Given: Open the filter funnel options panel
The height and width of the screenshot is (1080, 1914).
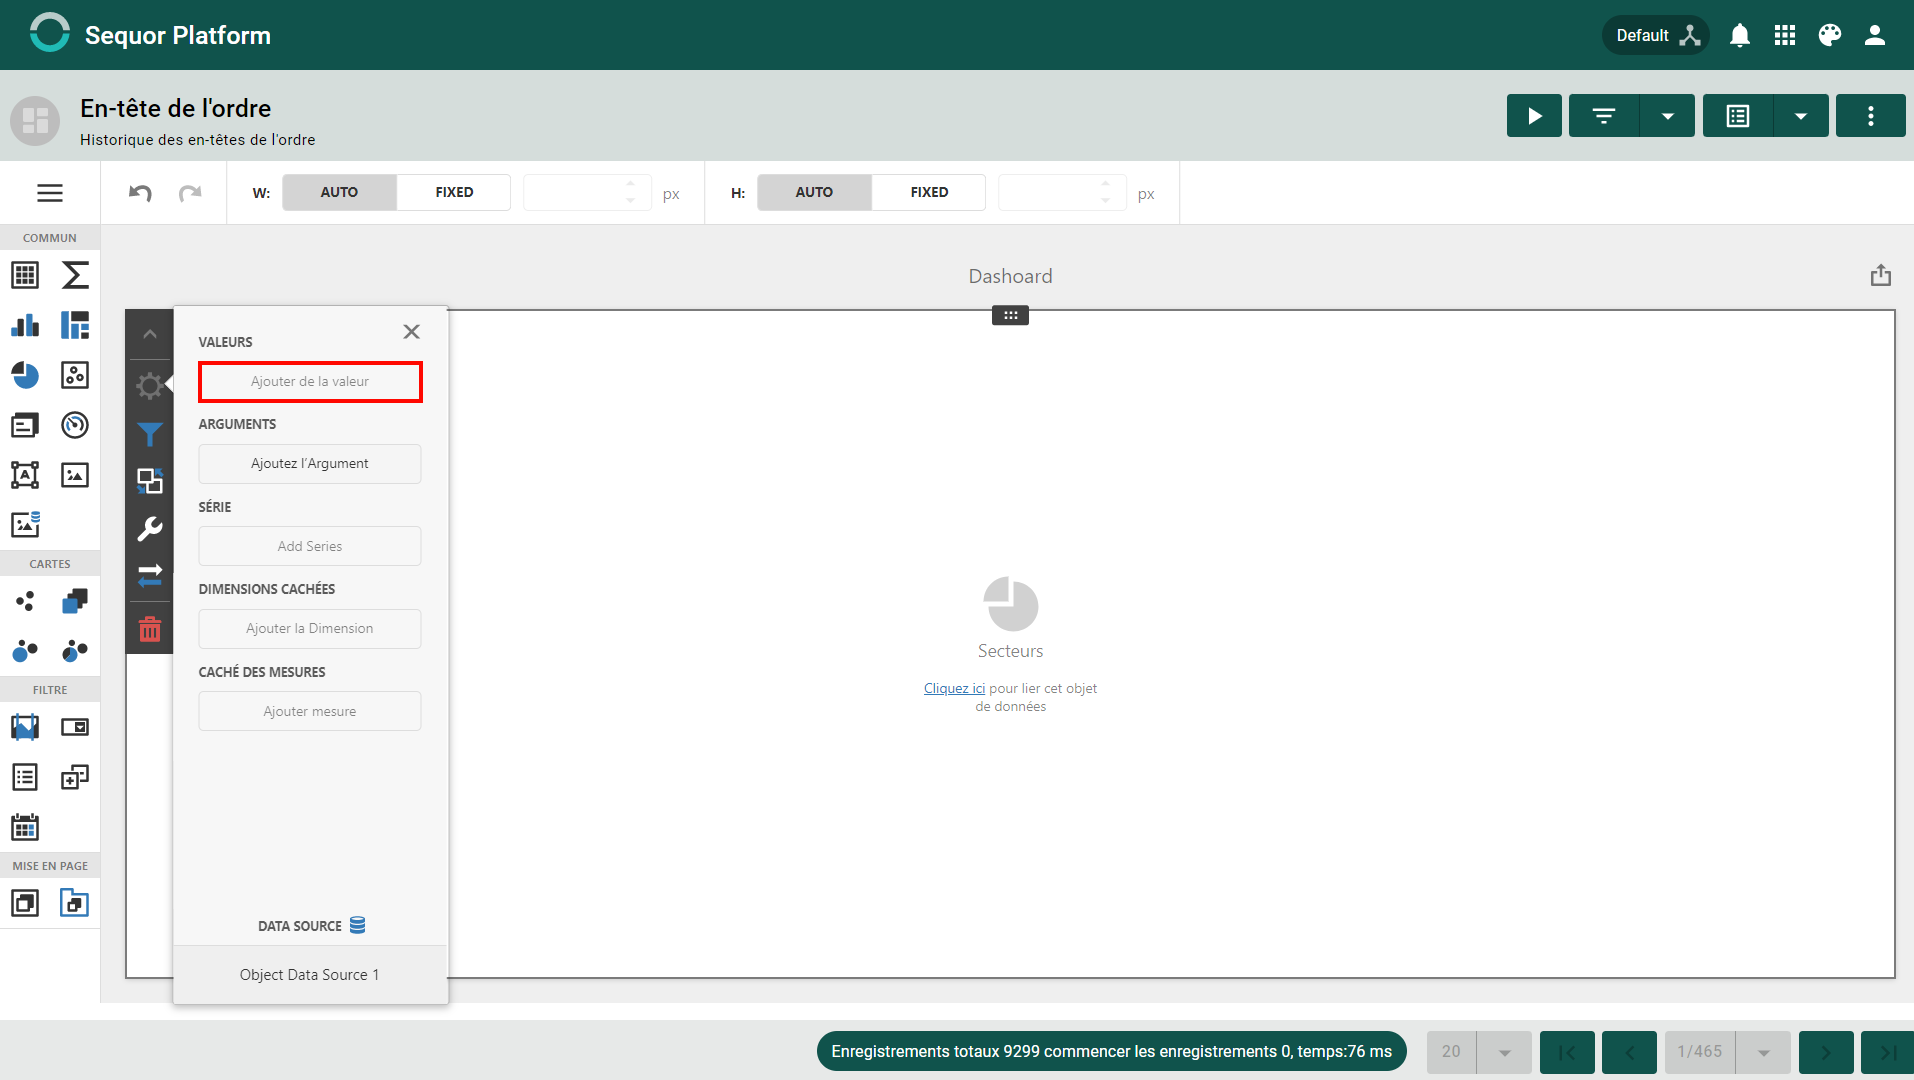Looking at the screenshot, I should click(x=150, y=434).
